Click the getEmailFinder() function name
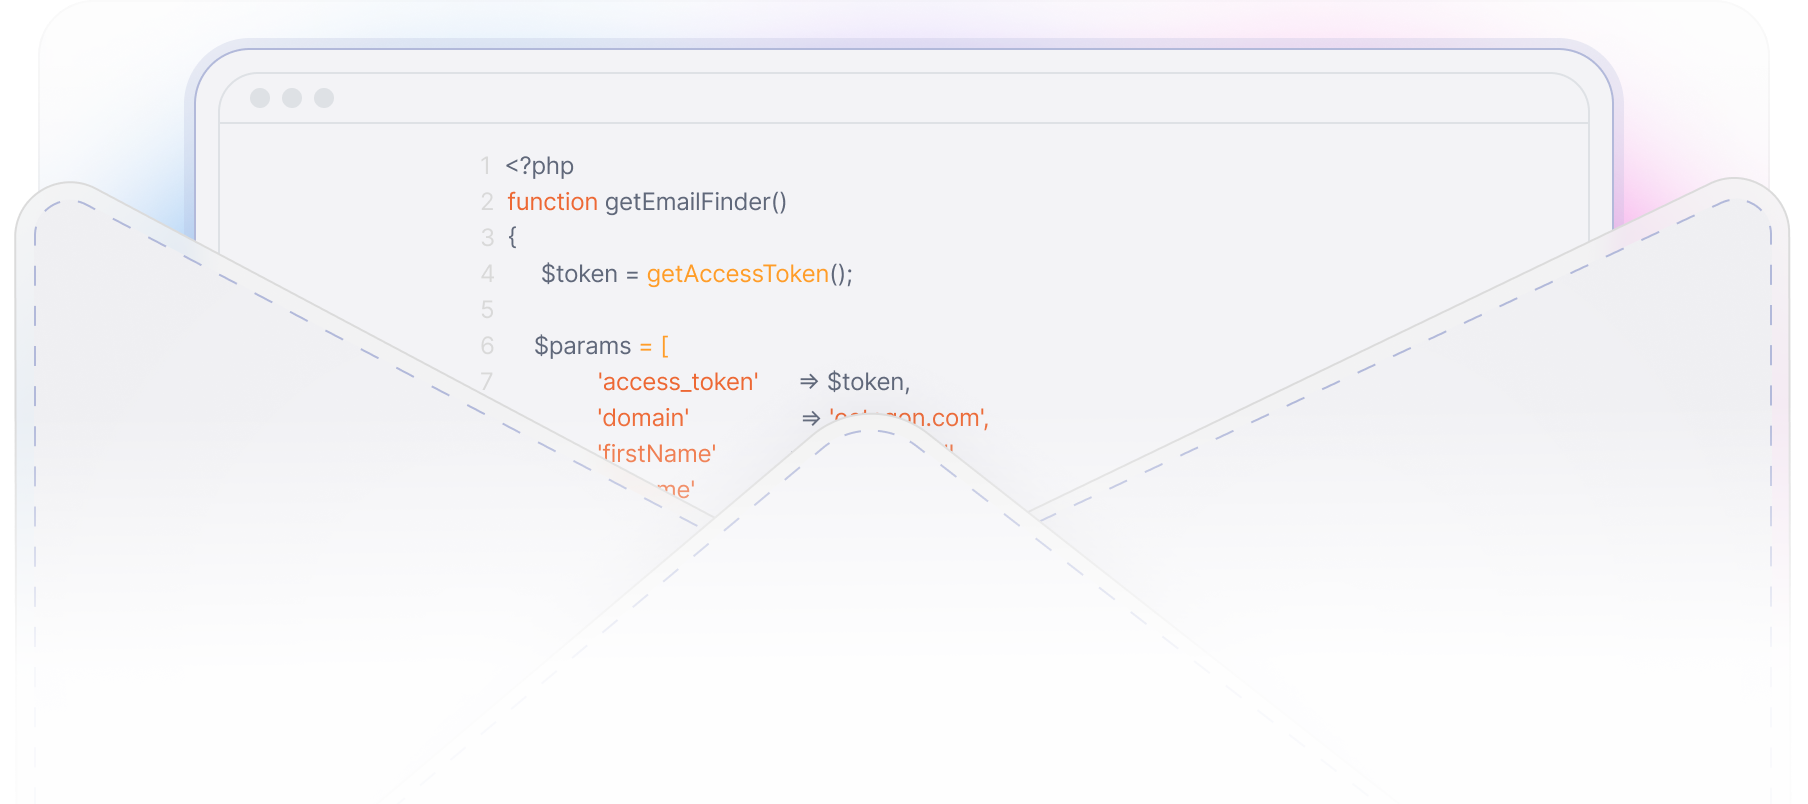Viewport: 1808px width, 804px height. point(695,202)
